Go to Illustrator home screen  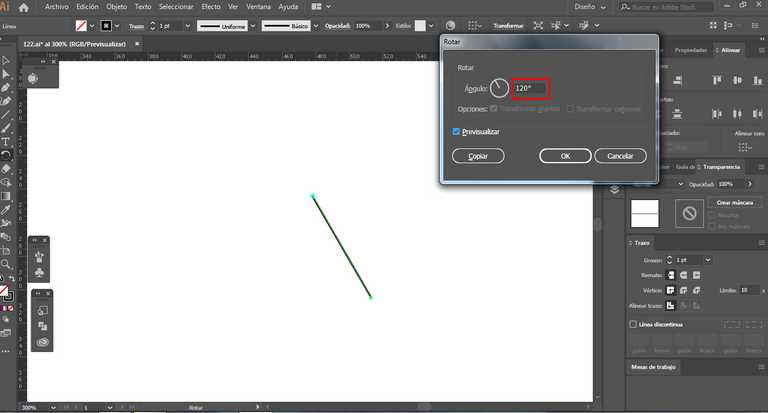pyautogui.click(x=24, y=7)
